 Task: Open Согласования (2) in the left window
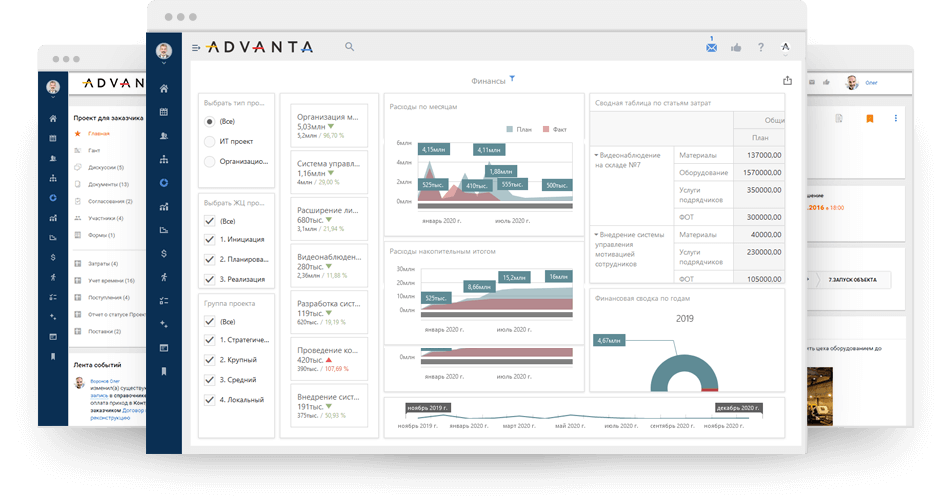pyautogui.click(x=110, y=201)
